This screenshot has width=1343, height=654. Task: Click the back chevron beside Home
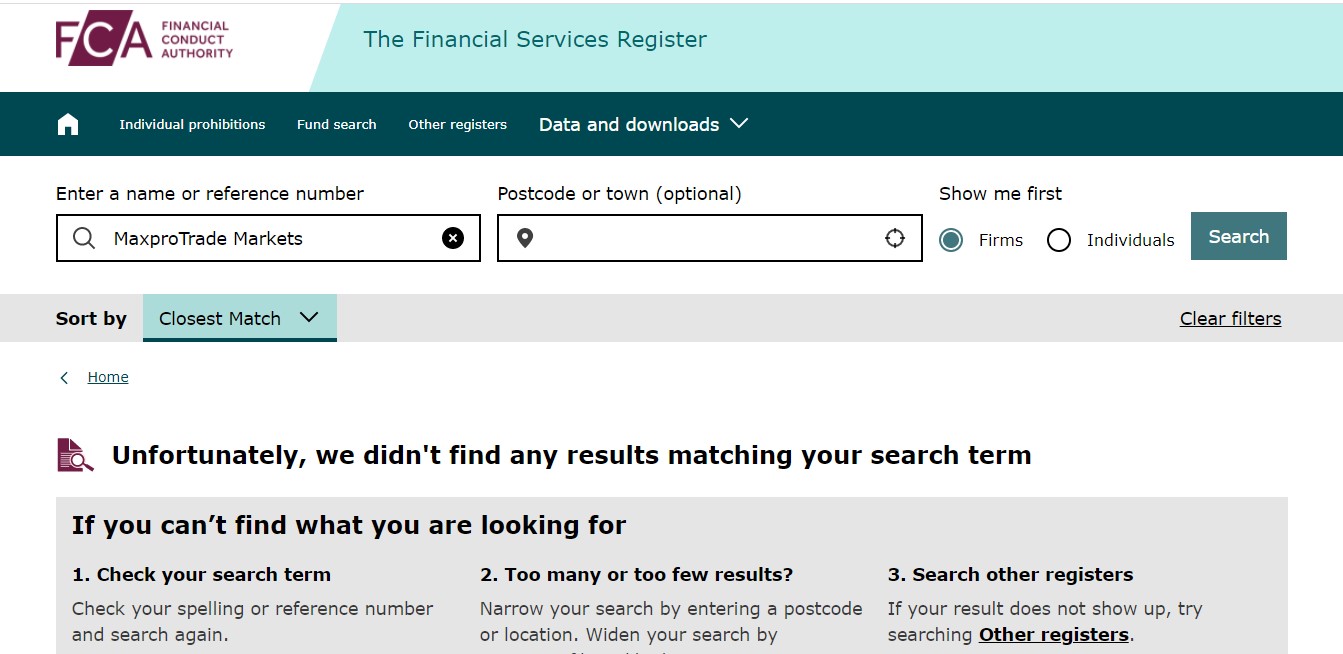(x=65, y=377)
